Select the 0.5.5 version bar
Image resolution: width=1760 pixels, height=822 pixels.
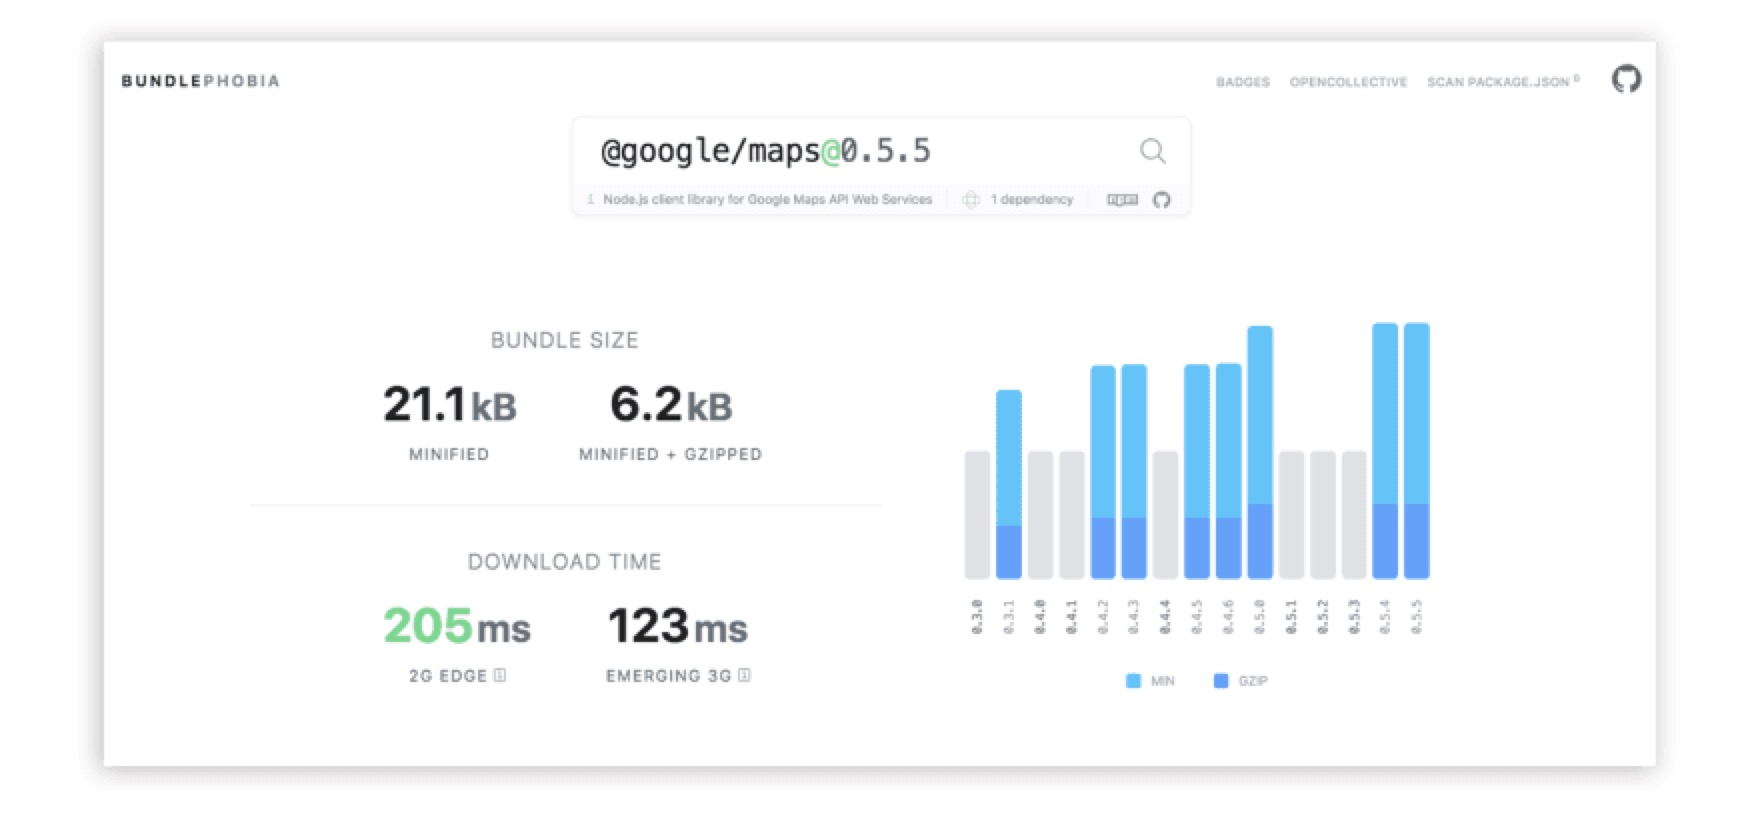pos(1416,451)
